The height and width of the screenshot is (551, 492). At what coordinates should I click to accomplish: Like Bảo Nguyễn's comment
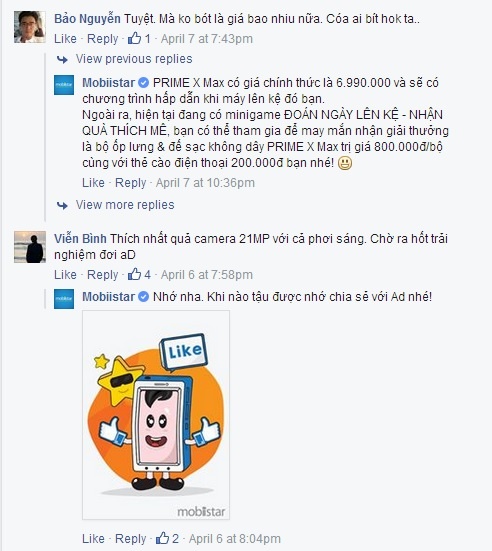(x=65, y=39)
